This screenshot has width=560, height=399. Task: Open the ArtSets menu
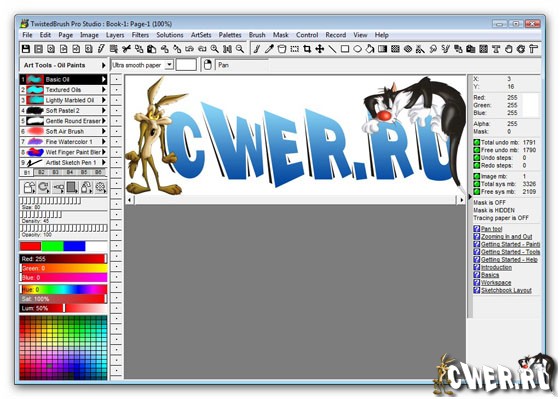201,35
